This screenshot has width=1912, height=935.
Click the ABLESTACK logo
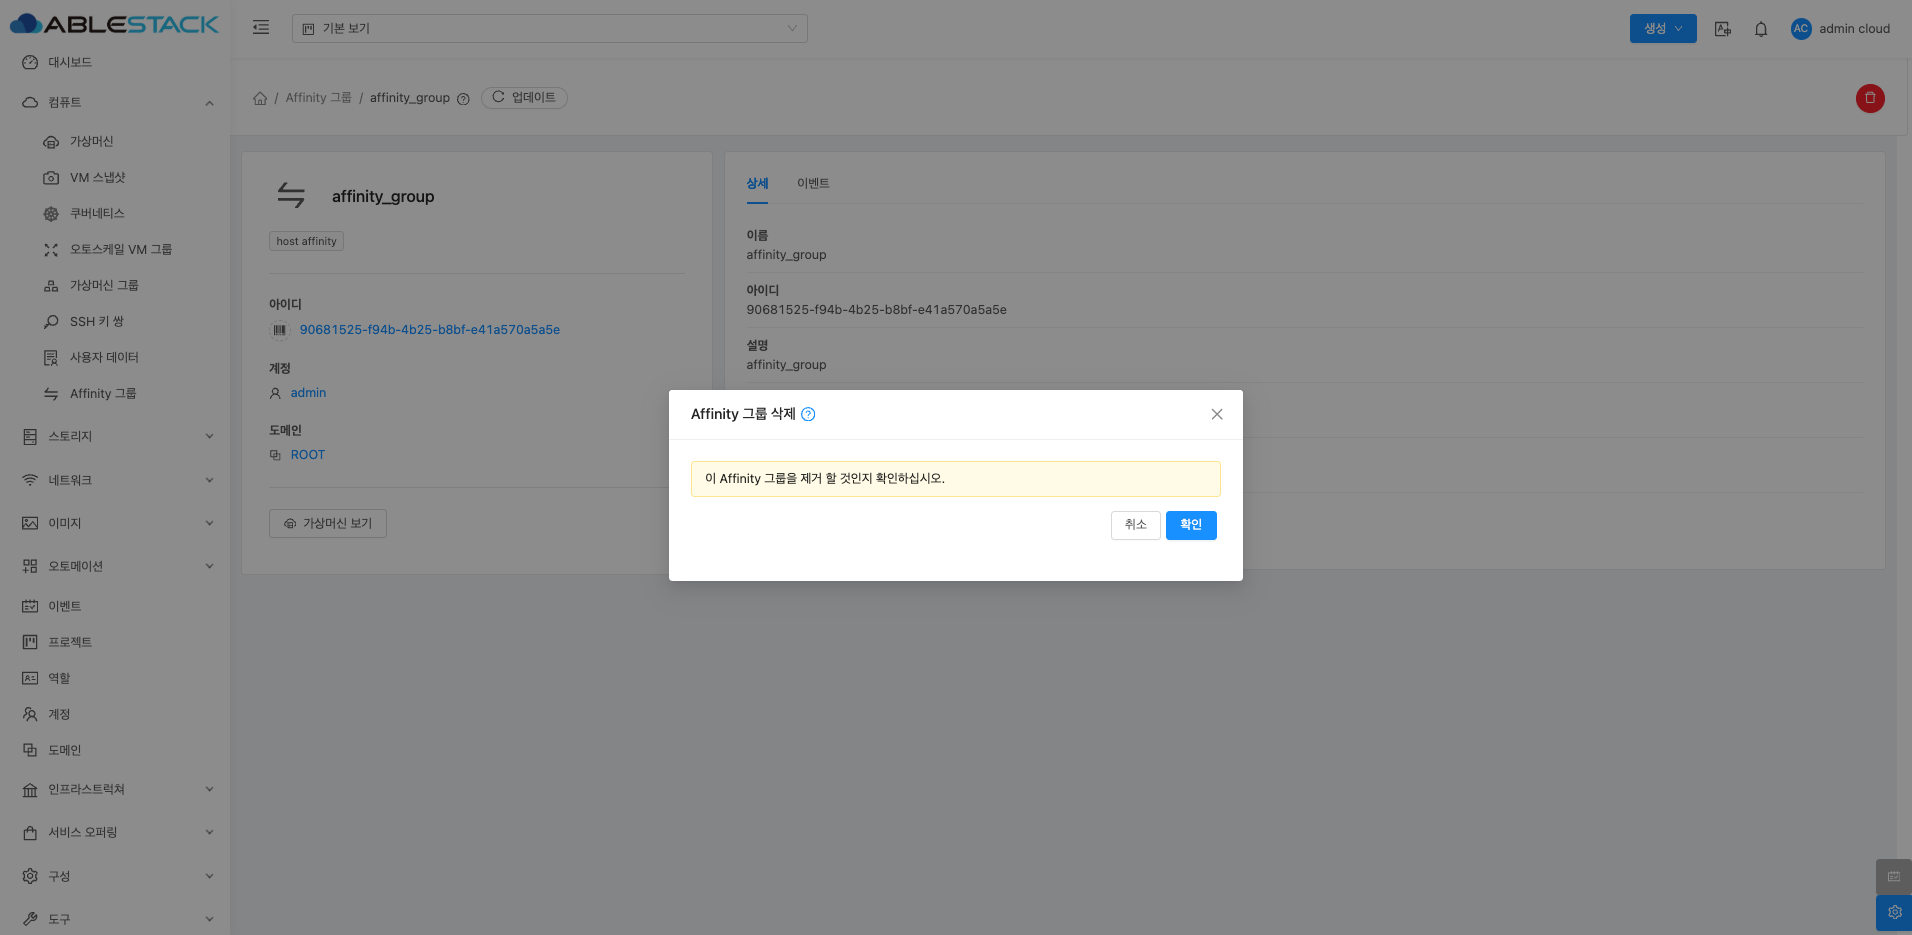(114, 24)
